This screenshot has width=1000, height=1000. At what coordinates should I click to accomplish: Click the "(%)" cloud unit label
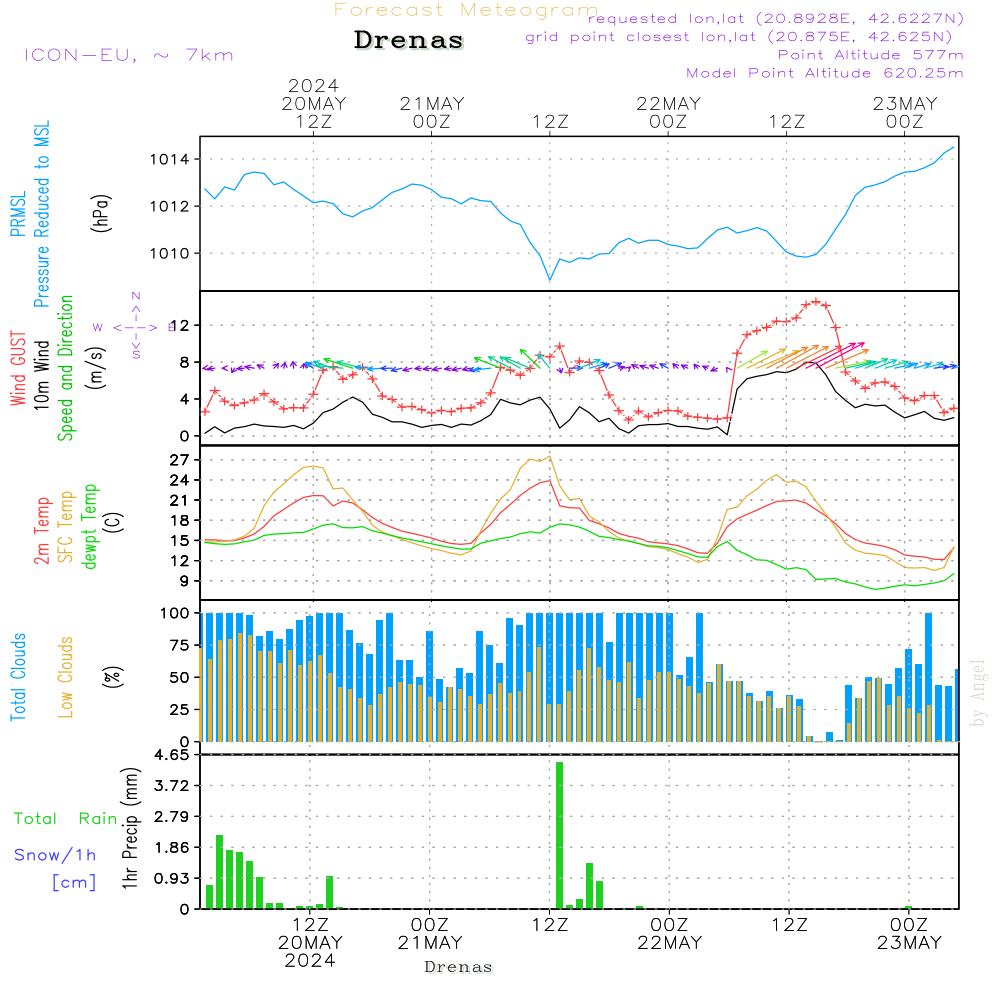tap(113, 677)
